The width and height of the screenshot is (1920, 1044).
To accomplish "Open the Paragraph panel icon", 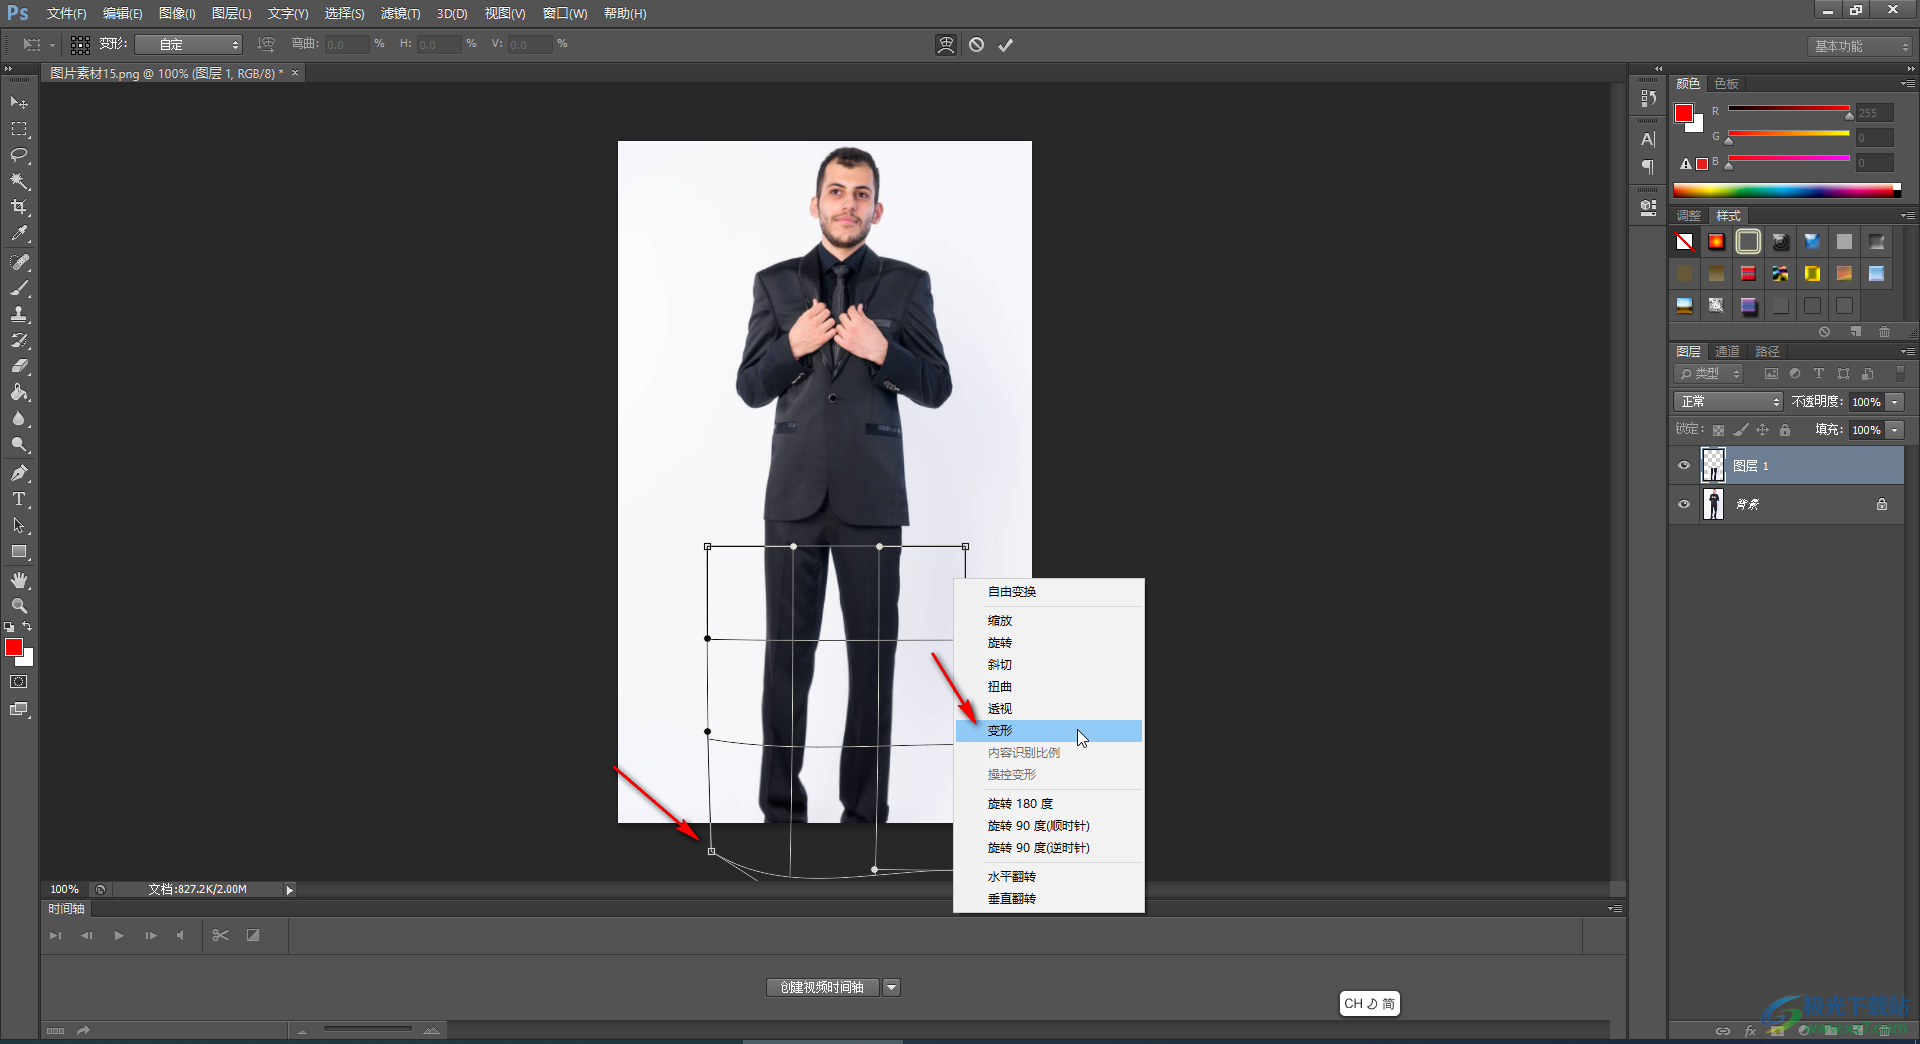I will pyautogui.click(x=1648, y=167).
